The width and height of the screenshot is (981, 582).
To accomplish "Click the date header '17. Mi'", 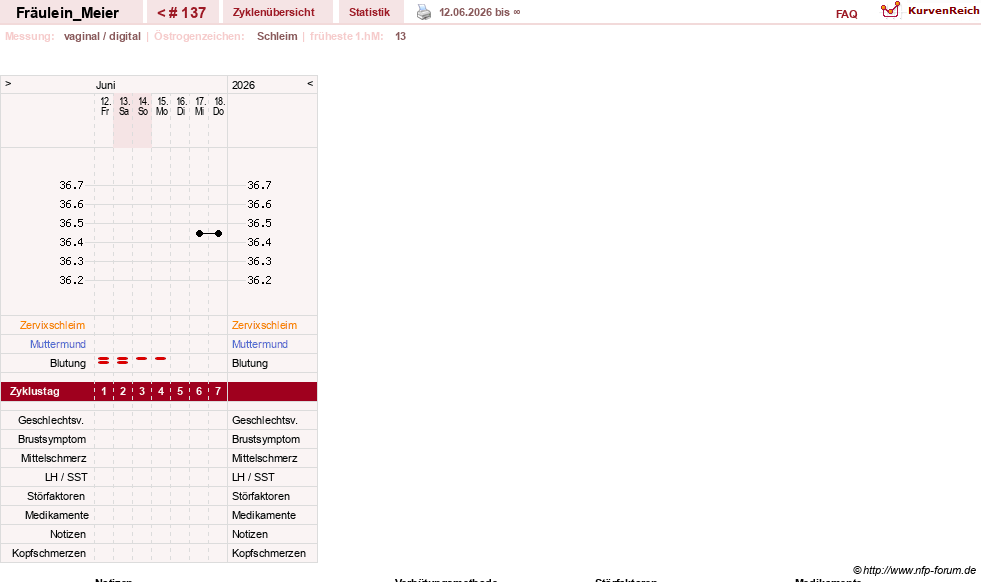I will [200, 106].
